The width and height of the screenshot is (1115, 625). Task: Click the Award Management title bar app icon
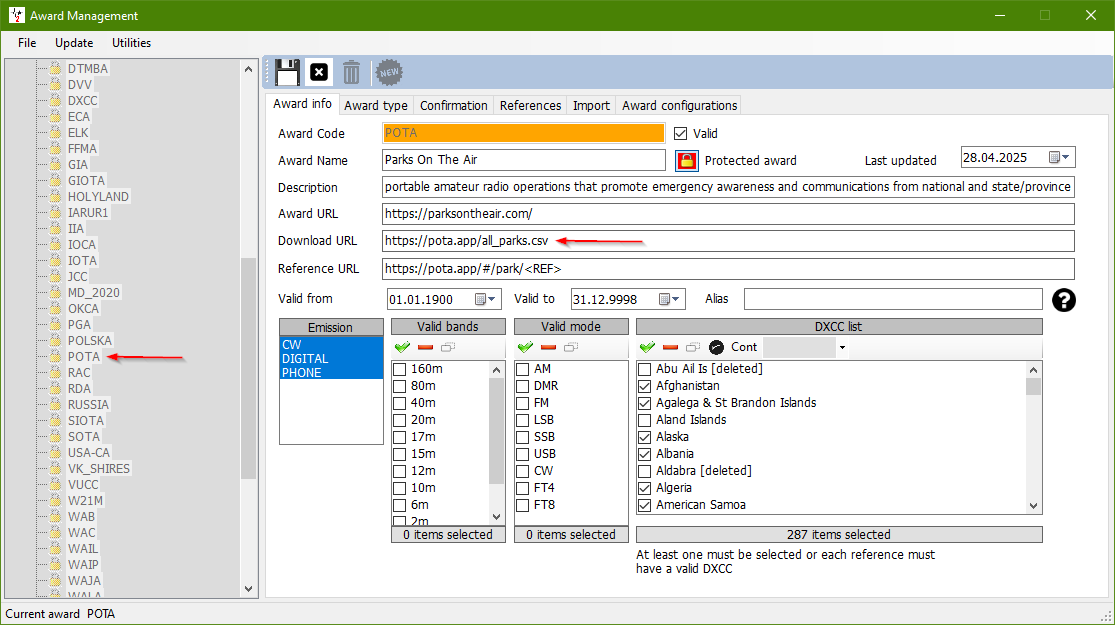[x=16, y=15]
